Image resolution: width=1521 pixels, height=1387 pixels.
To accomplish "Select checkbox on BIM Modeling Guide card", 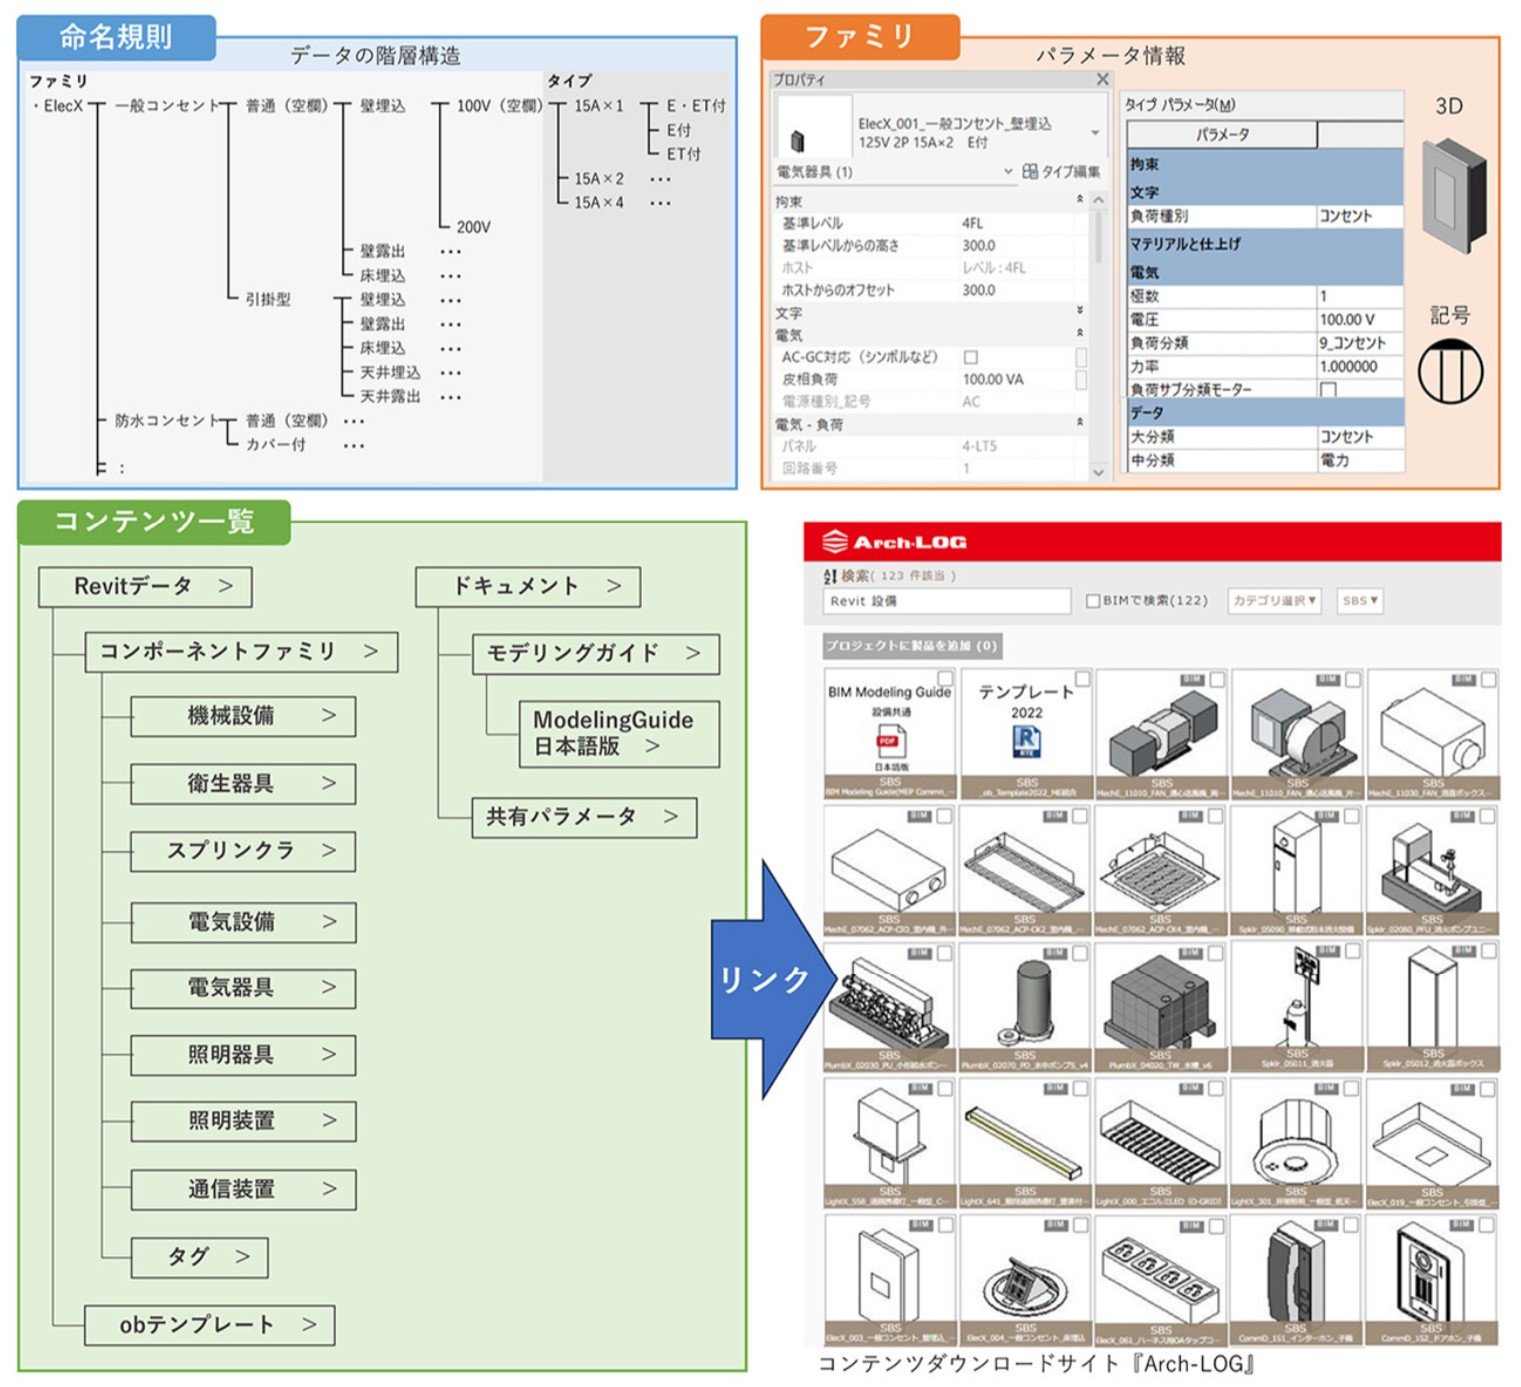I will (x=945, y=678).
